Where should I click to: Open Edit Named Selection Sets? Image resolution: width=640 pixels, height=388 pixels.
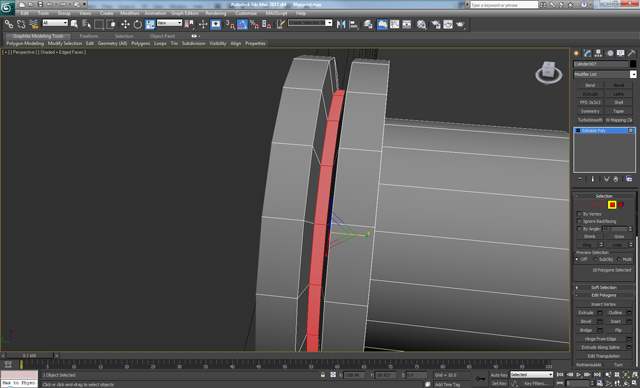(x=280, y=24)
